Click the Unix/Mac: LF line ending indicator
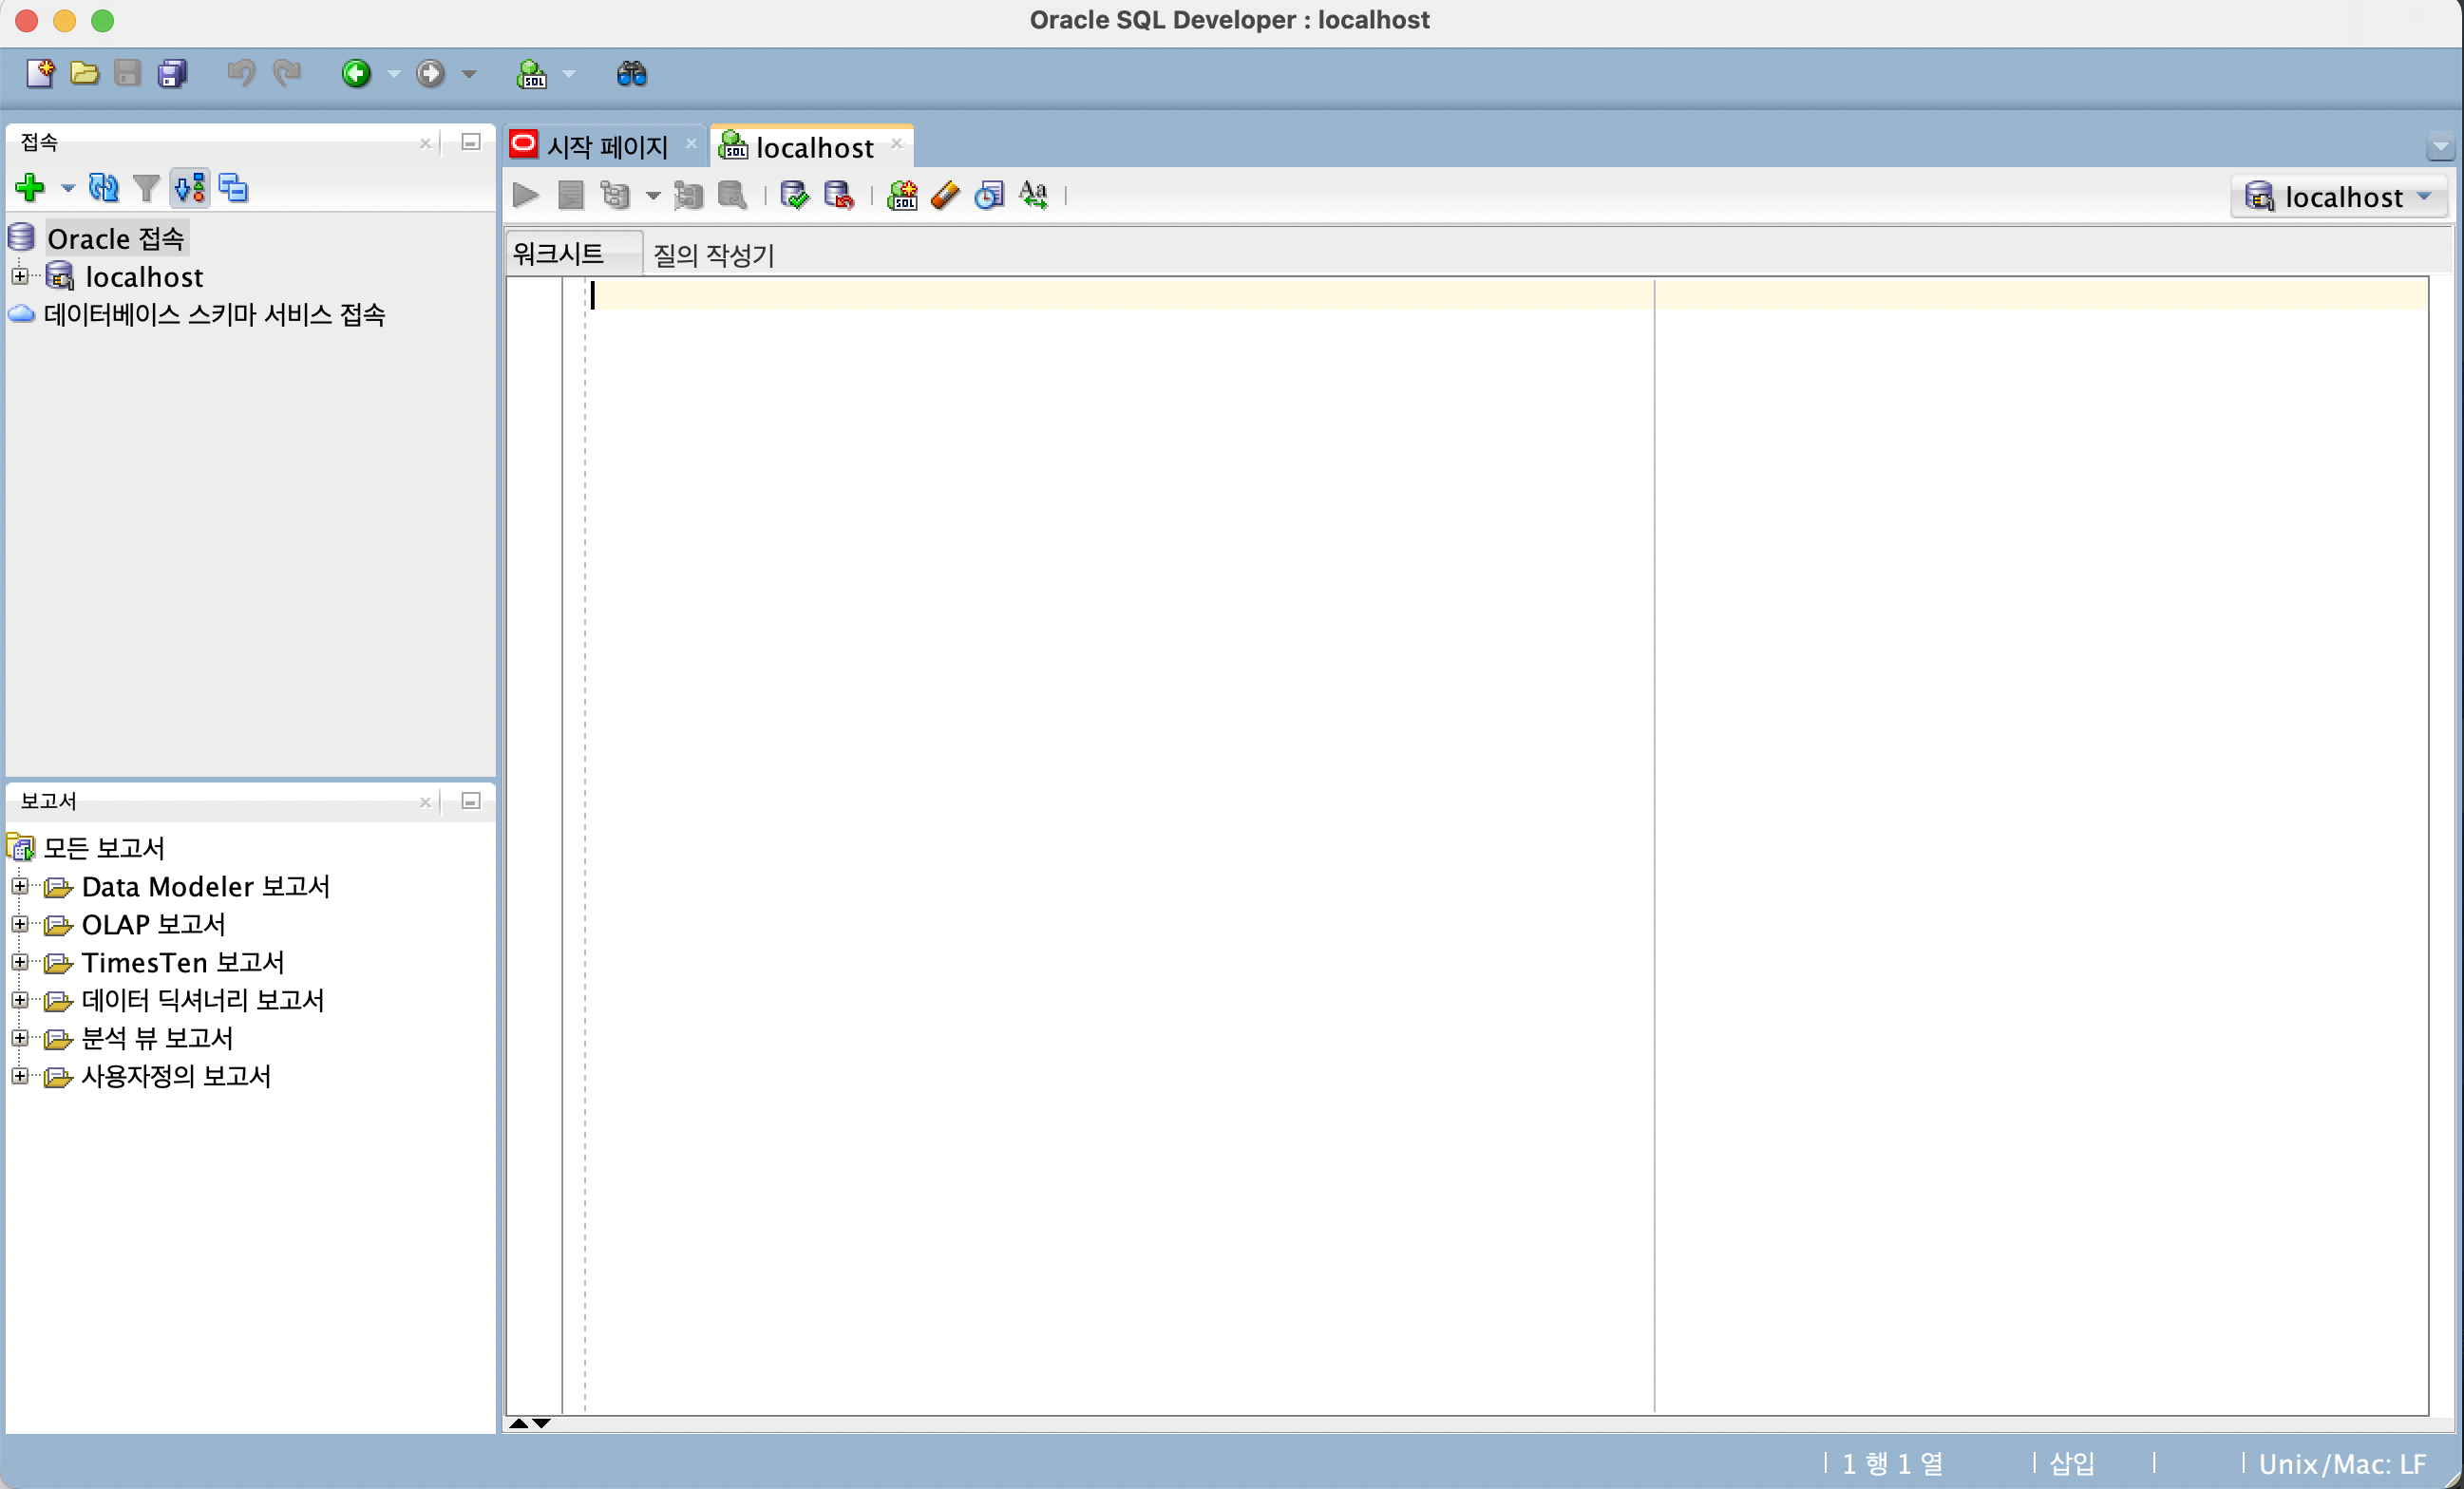This screenshot has height=1489, width=2464. click(2342, 1464)
